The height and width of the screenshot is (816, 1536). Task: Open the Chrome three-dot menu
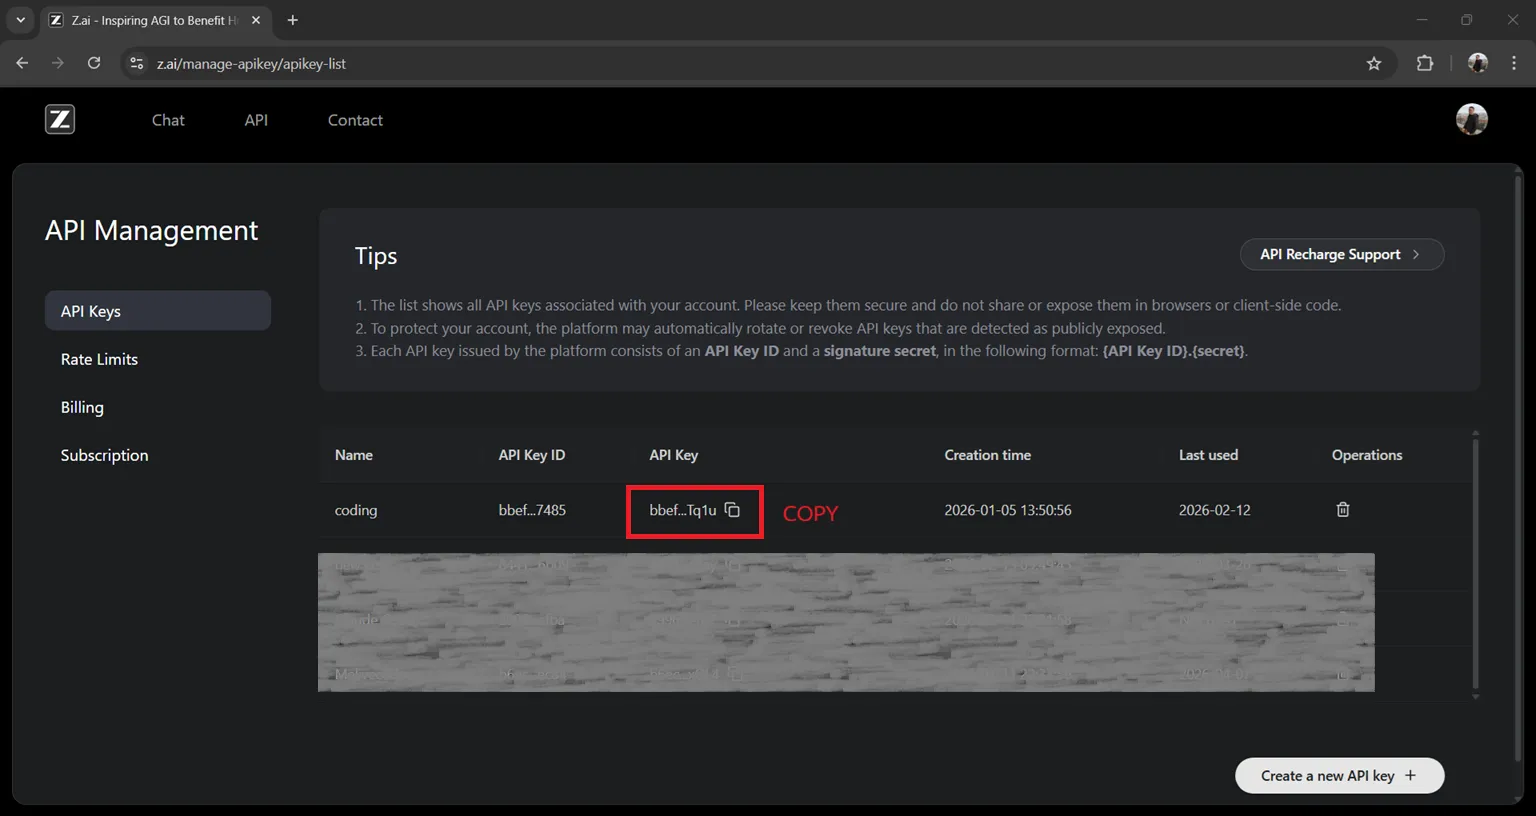(x=1516, y=62)
